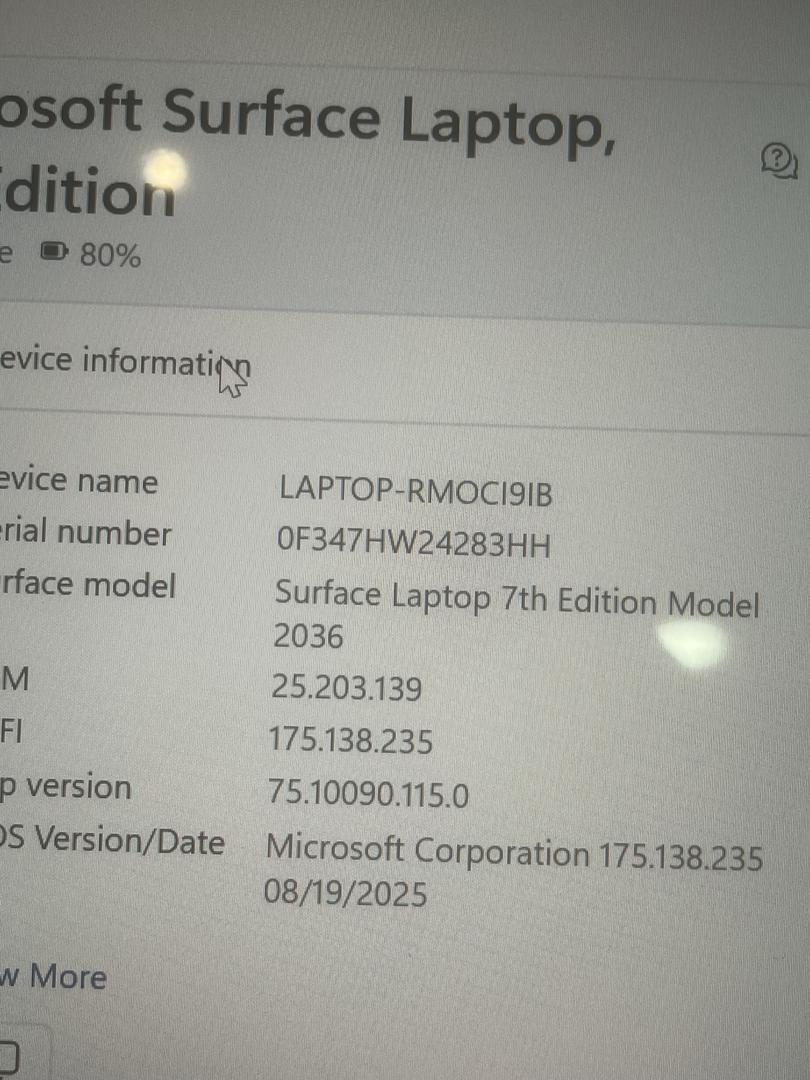The width and height of the screenshot is (810, 1080).
Task: Click the 80% battery percentage text
Action: [x=110, y=255]
